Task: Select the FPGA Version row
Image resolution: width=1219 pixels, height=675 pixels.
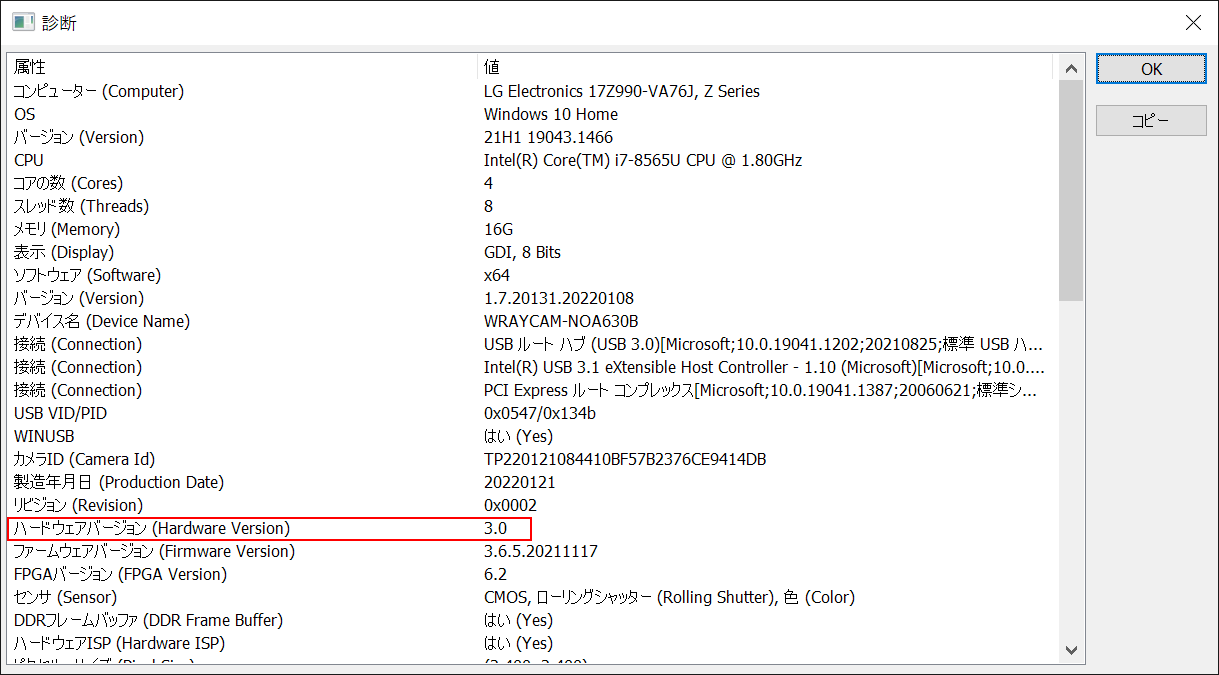Action: (x=120, y=574)
